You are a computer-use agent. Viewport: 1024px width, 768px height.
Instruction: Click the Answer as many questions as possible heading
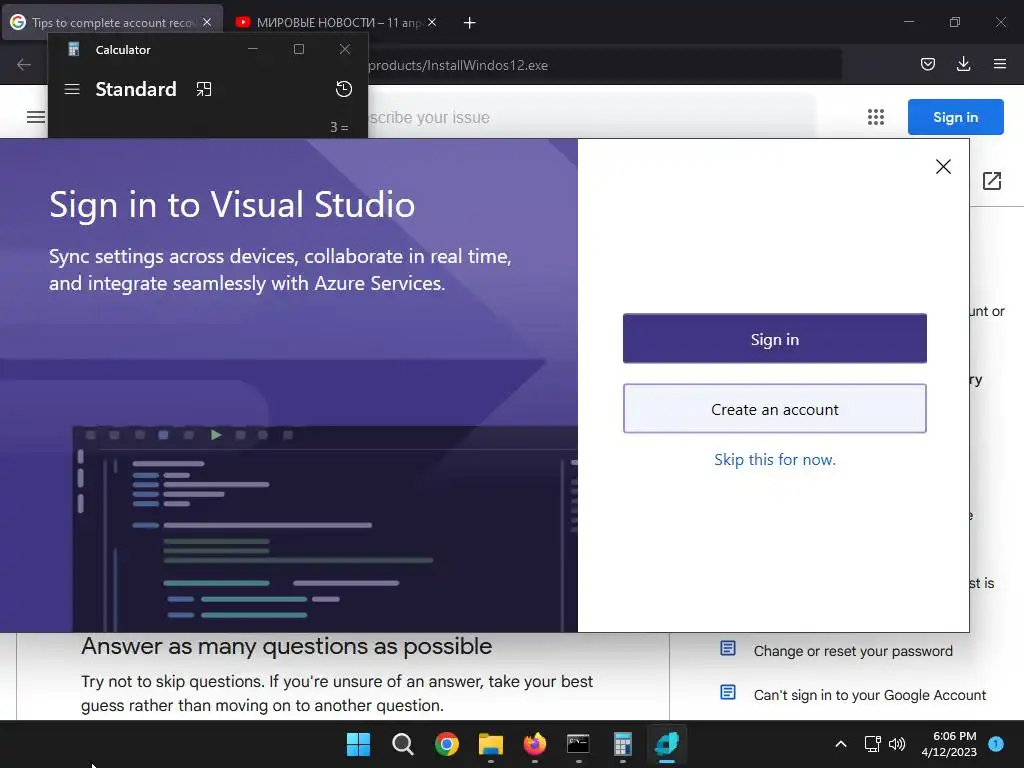(287, 647)
